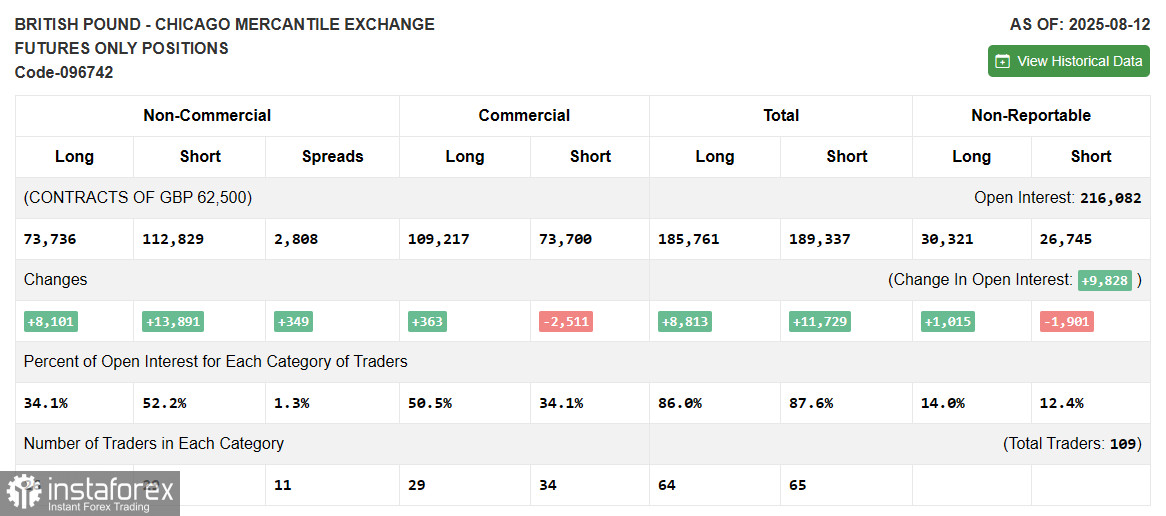Click the calendar icon in the green button
The image size is (1166, 516).
tap(1003, 61)
